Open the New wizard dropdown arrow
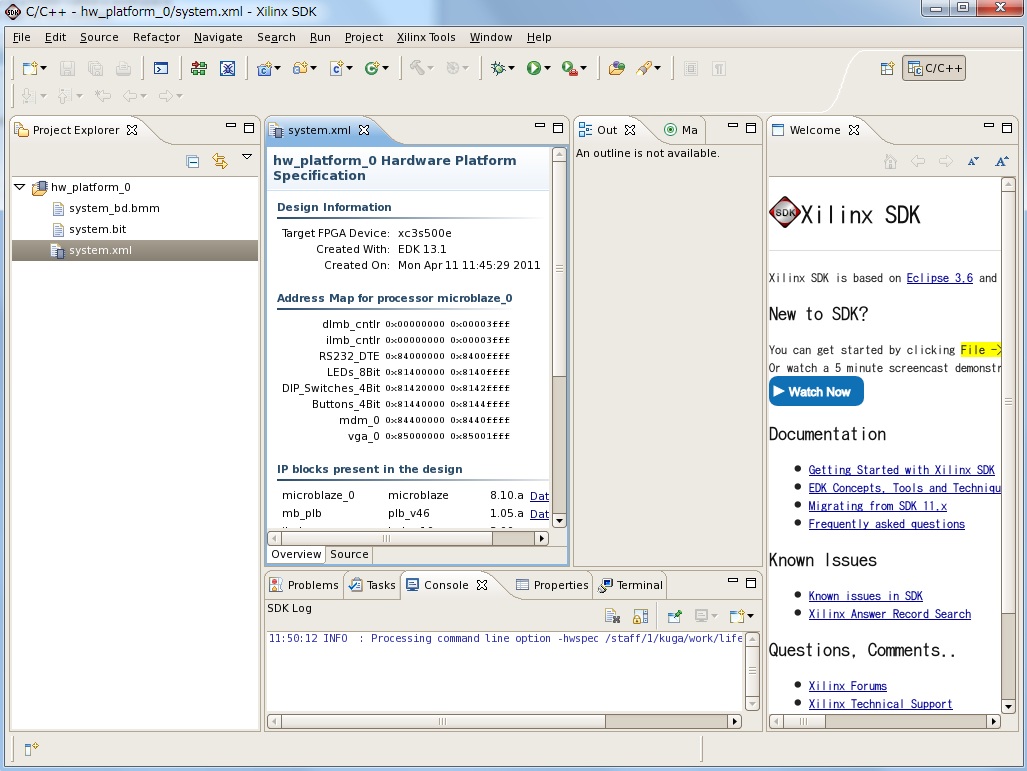The image size is (1027, 771). [44, 68]
